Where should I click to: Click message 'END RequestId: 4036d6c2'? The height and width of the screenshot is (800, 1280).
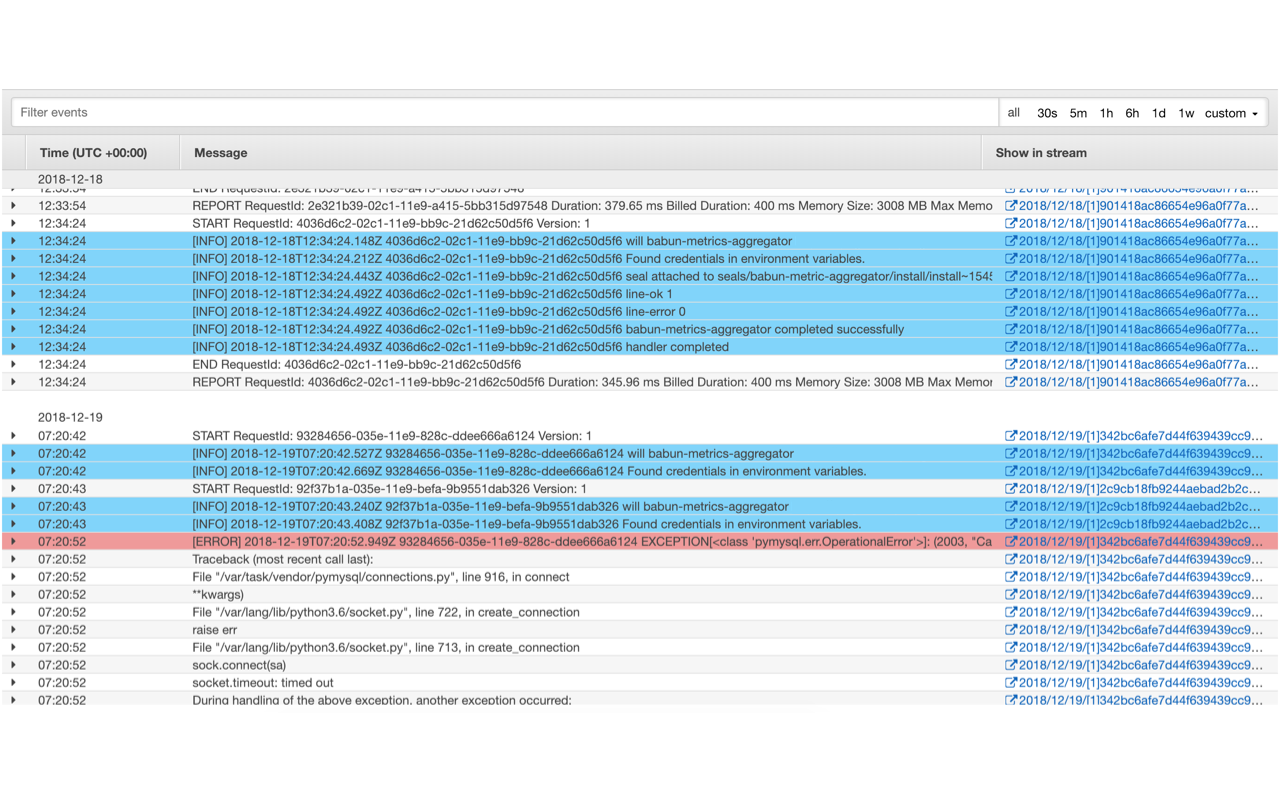(x=357, y=365)
